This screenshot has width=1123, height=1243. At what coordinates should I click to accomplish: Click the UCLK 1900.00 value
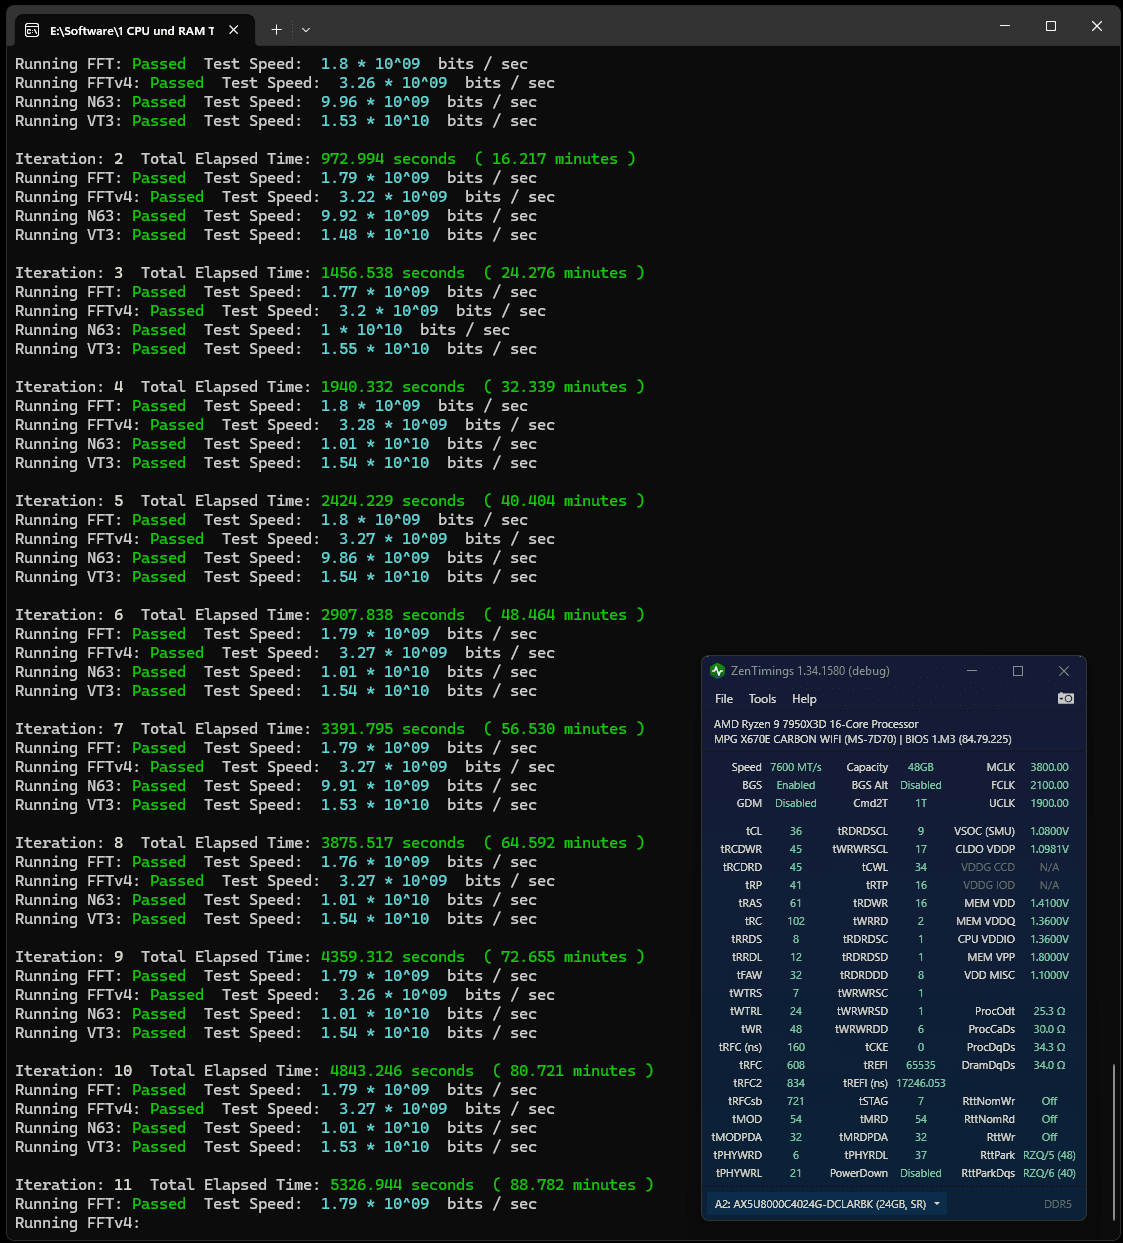coord(1049,803)
